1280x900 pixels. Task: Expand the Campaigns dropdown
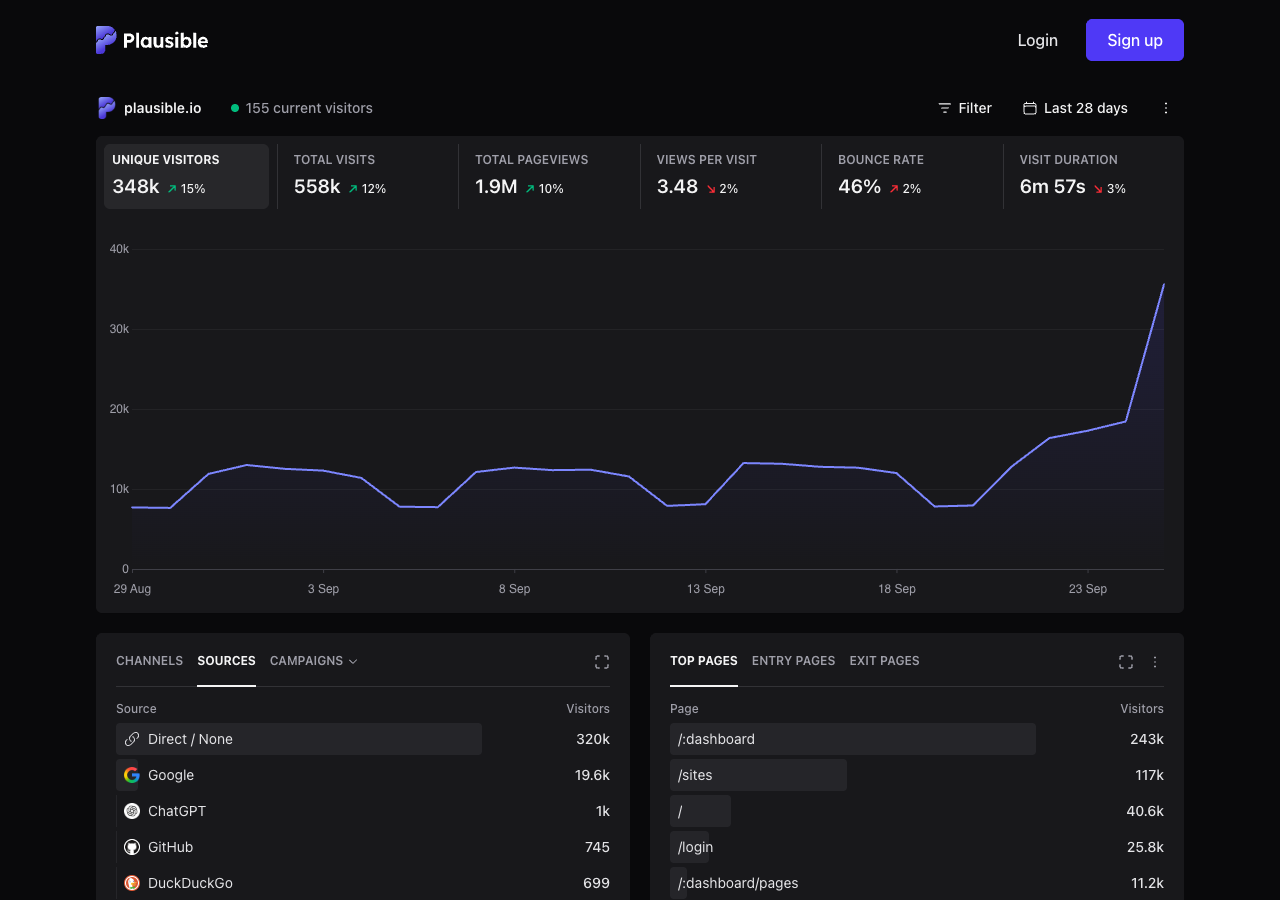314,661
